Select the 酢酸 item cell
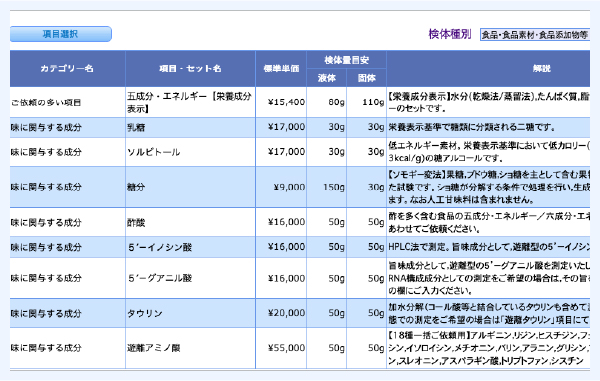The width and height of the screenshot is (600, 381). coord(190,222)
